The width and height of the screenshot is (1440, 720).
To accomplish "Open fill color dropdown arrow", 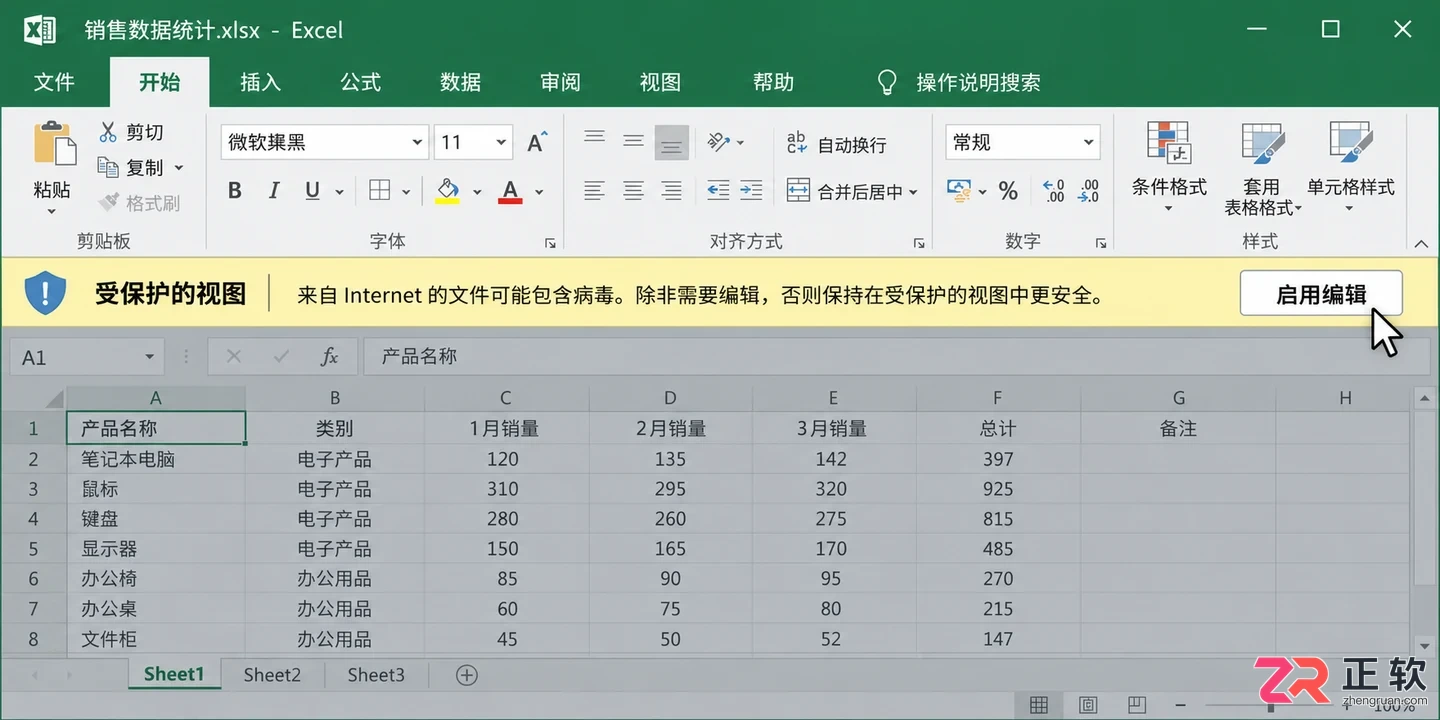I will pos(477,192).
